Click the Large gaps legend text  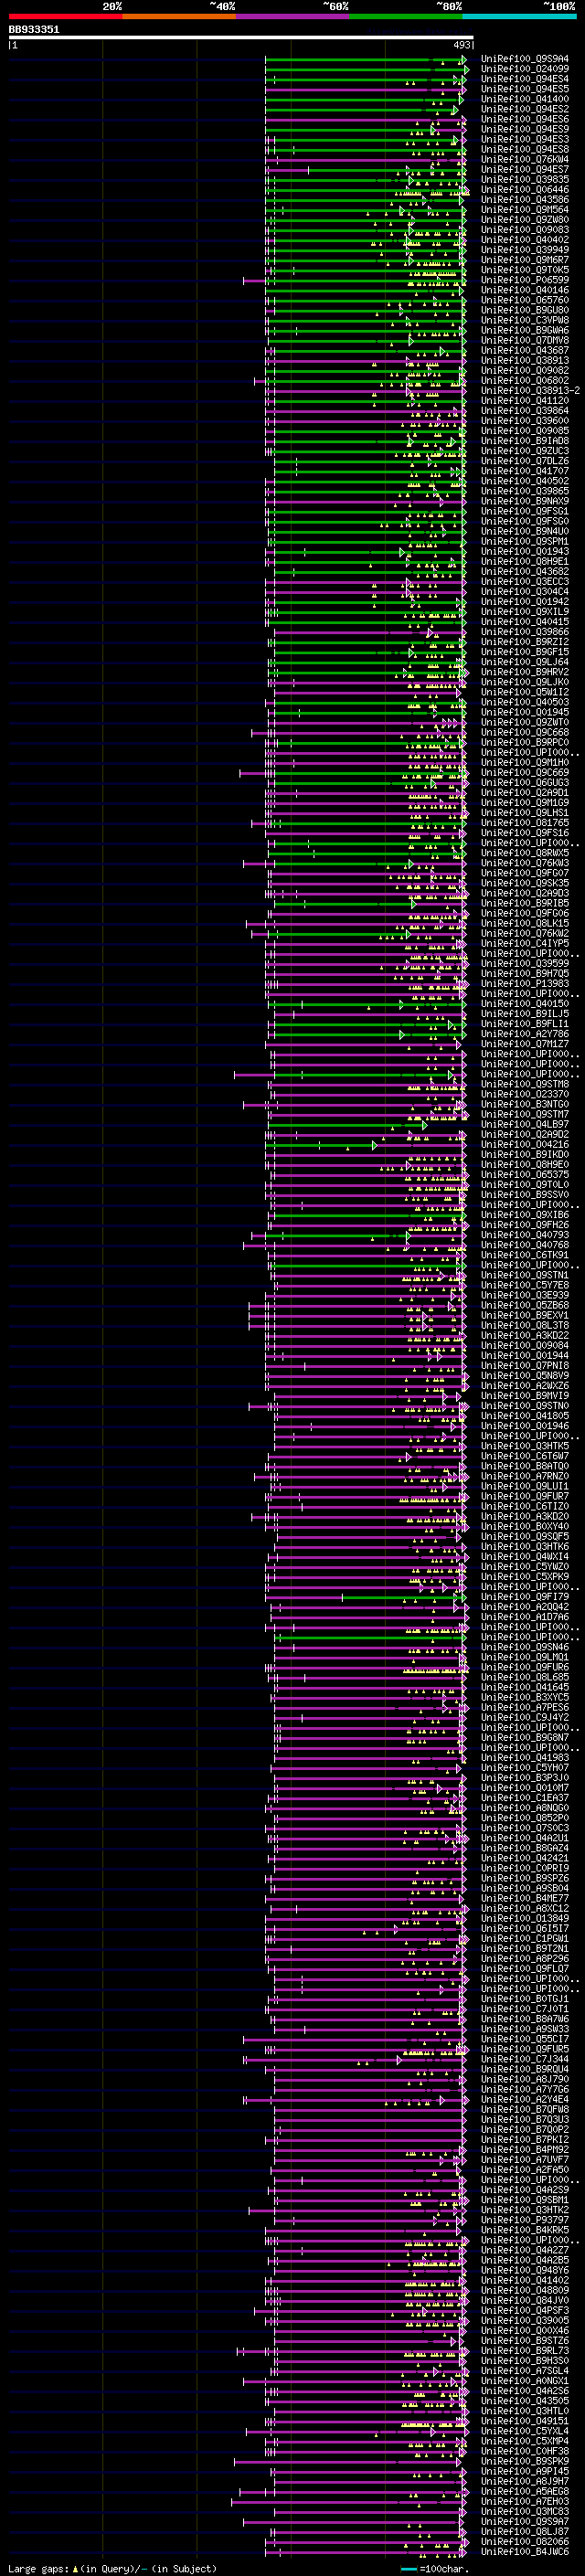pos(38,2568)
